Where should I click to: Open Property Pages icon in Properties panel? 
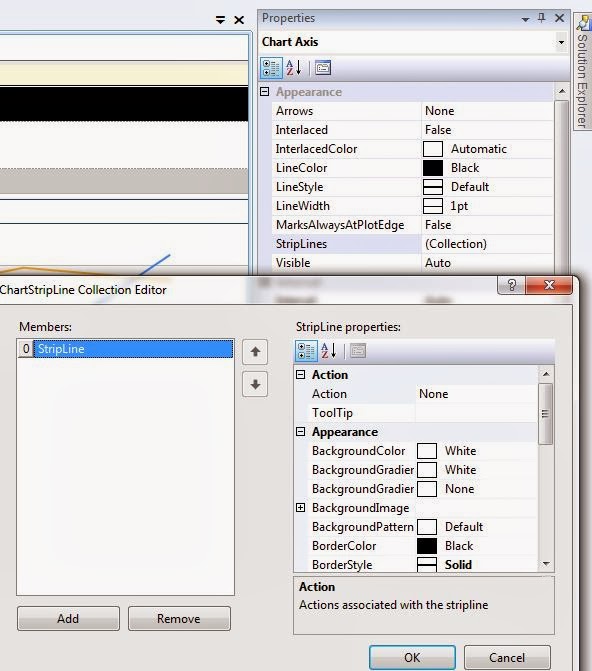(323, 68)
